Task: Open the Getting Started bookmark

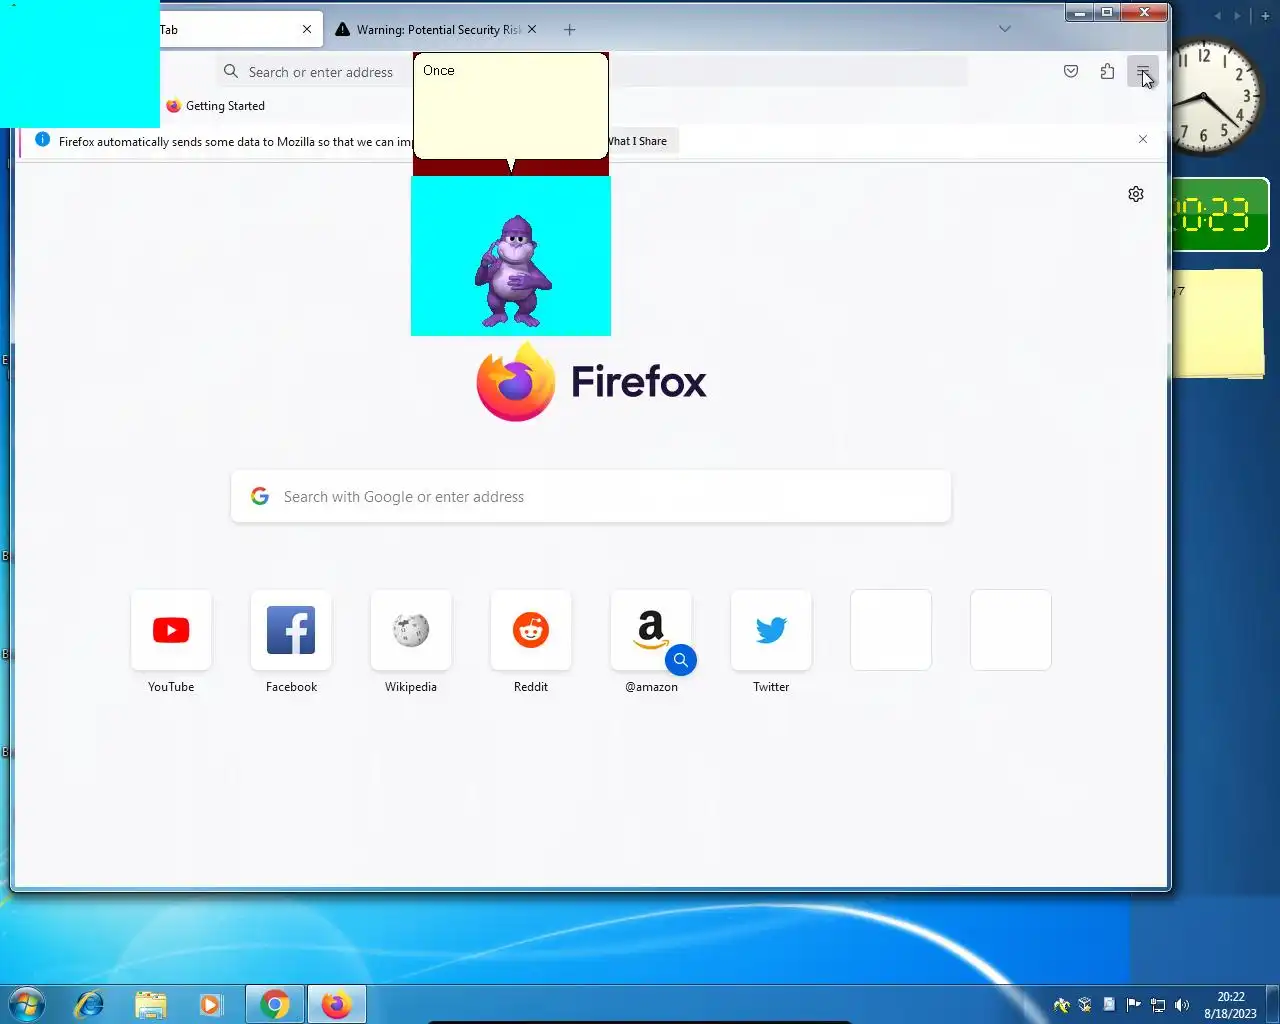Action: point(215,106)
